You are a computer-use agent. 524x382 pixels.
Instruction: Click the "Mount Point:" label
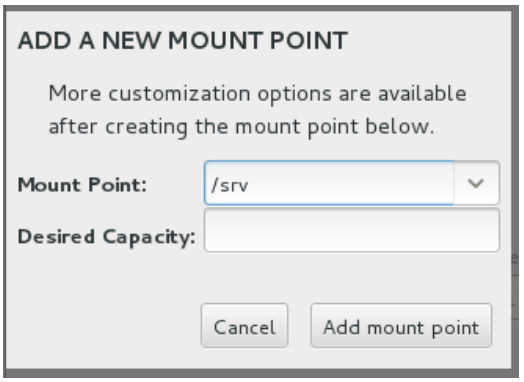point(82,184)
